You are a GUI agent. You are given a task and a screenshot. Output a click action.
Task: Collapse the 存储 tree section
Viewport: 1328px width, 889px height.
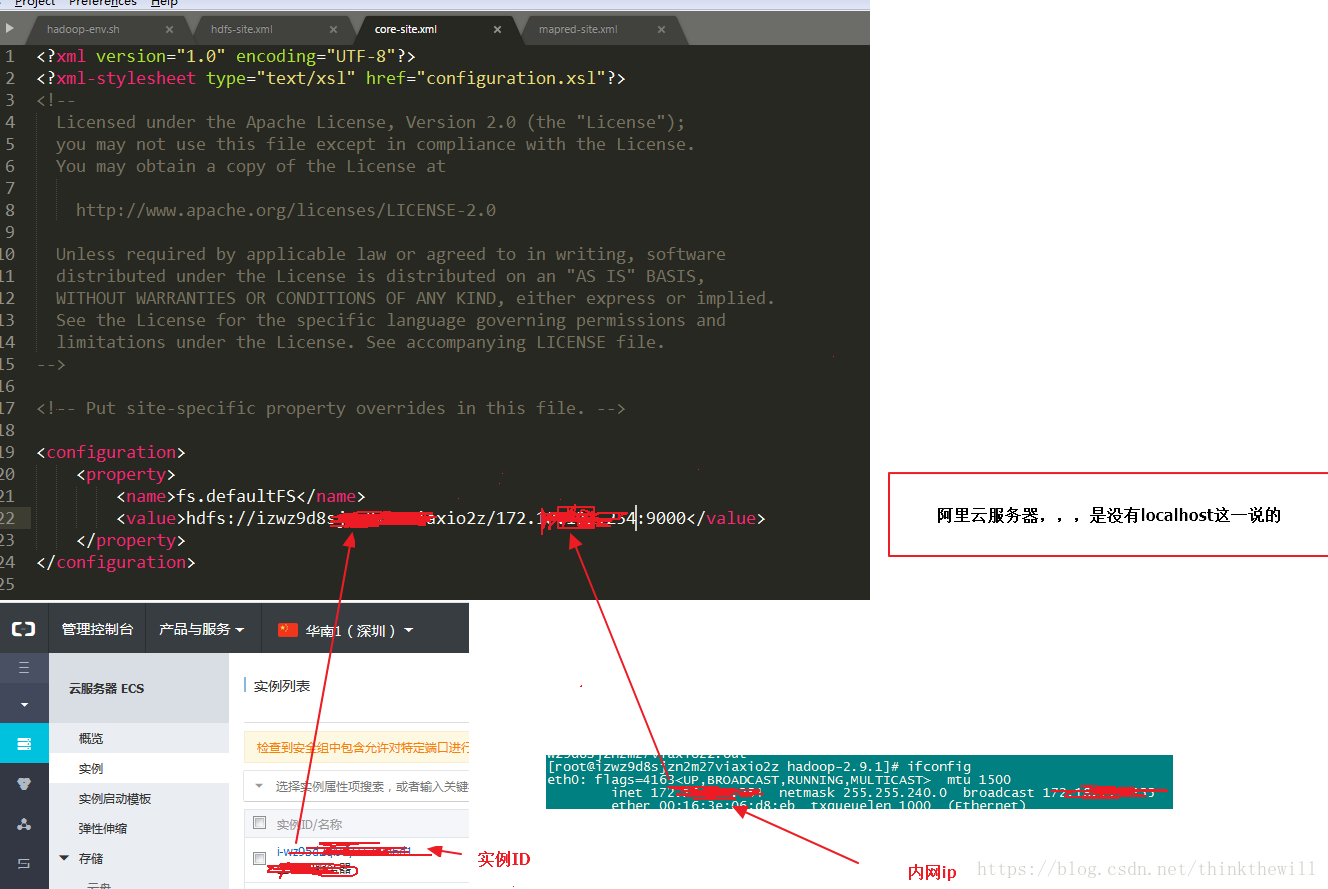click(x=65, y=858)
